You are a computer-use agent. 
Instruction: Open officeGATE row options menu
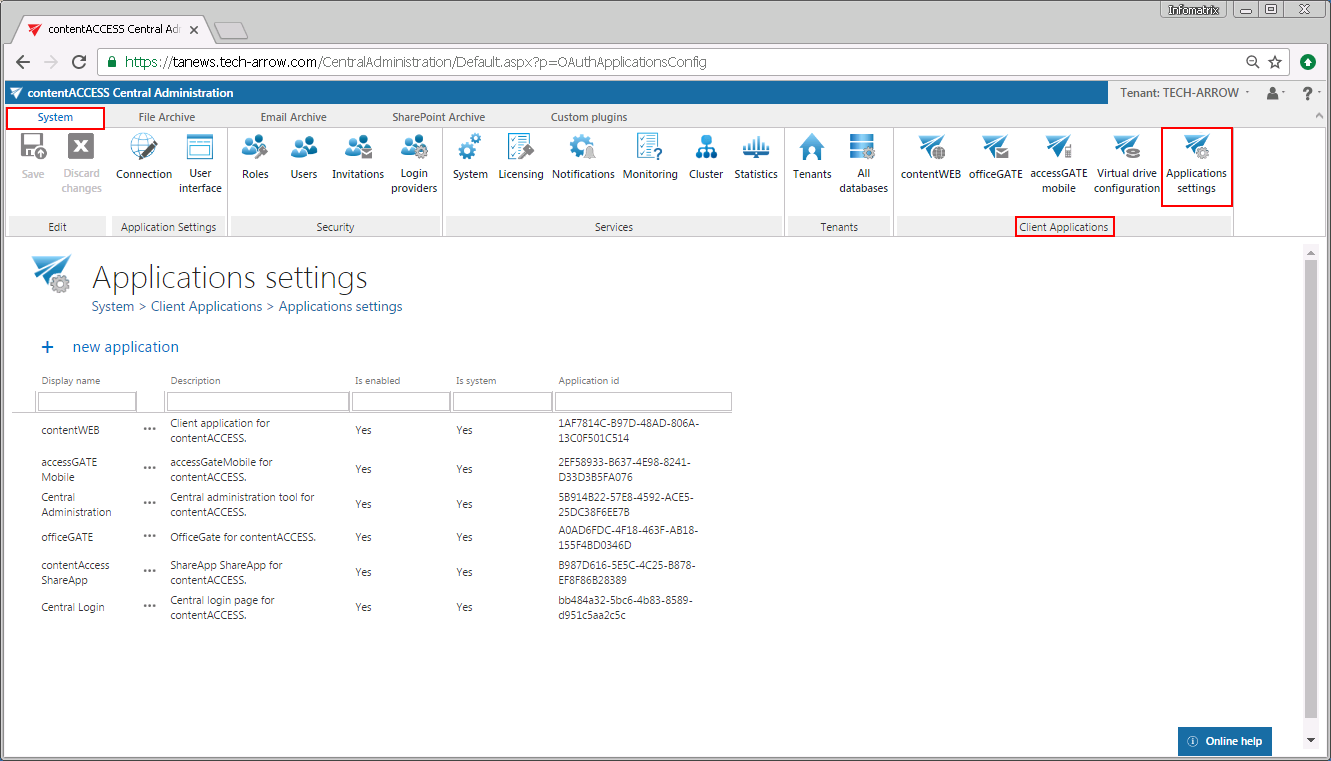[x=150, y=535]
